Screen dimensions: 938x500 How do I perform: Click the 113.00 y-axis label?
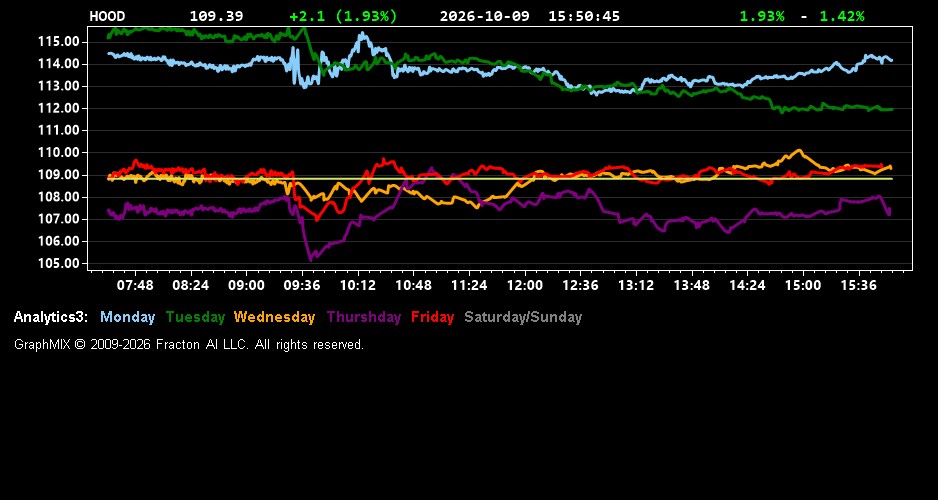[x=59, y=86]
